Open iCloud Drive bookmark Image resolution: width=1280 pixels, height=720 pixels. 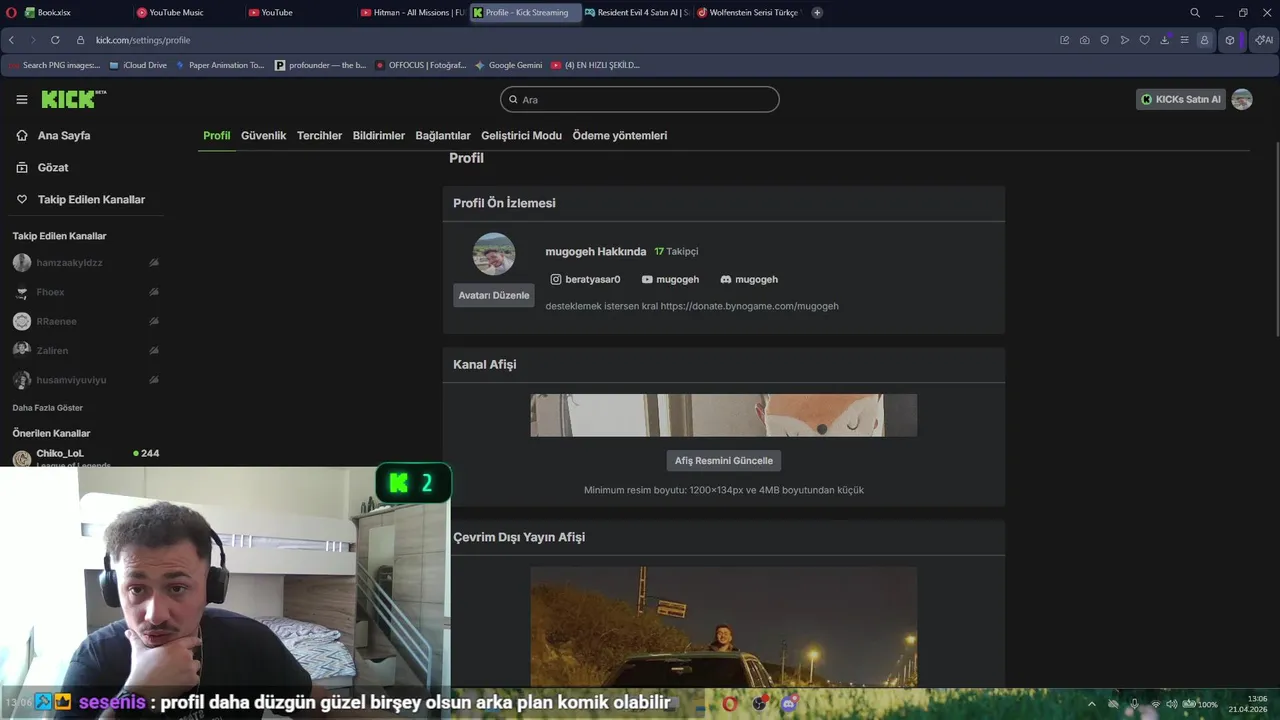point(139,65)
